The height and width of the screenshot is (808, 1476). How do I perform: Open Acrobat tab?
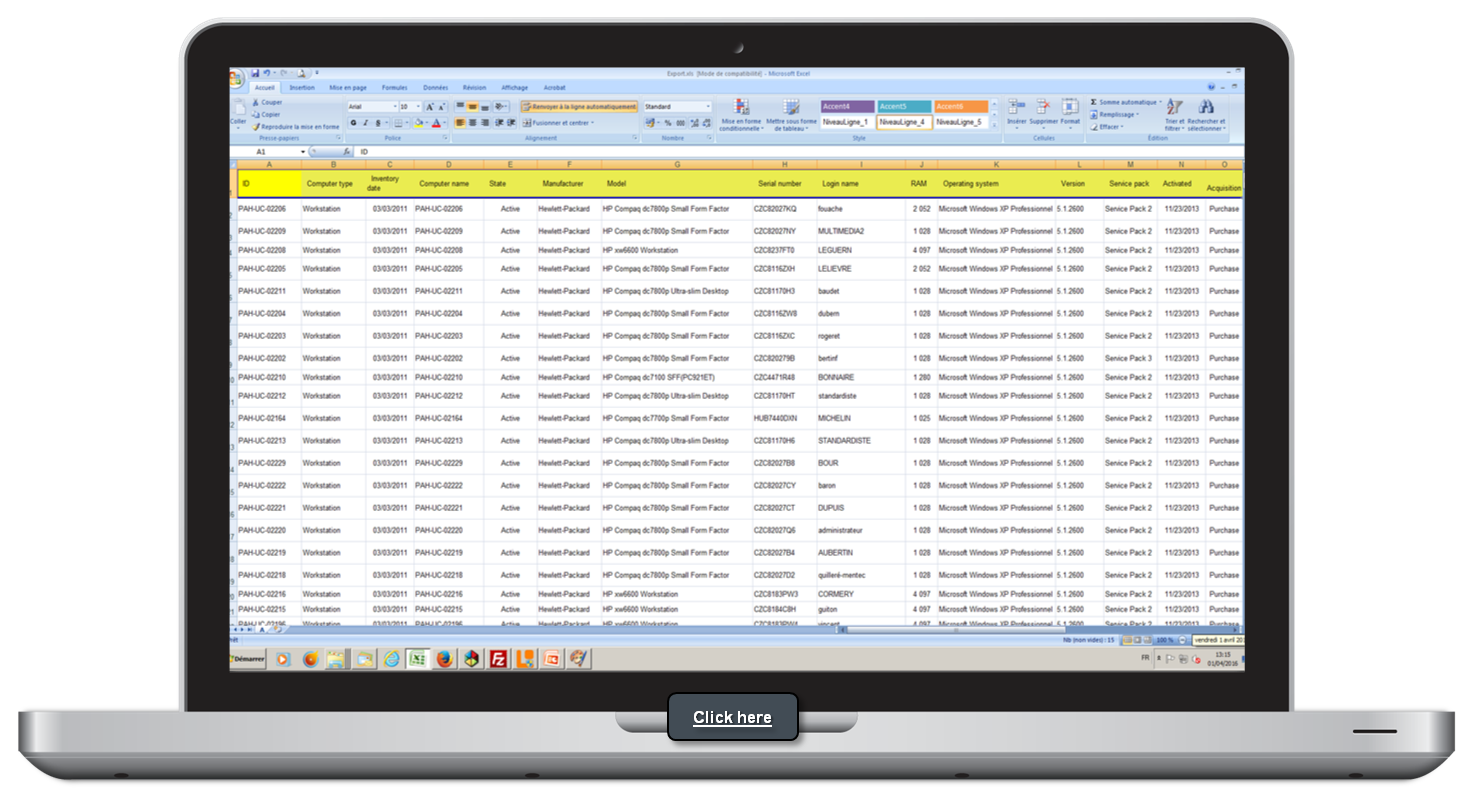point(554,87)
